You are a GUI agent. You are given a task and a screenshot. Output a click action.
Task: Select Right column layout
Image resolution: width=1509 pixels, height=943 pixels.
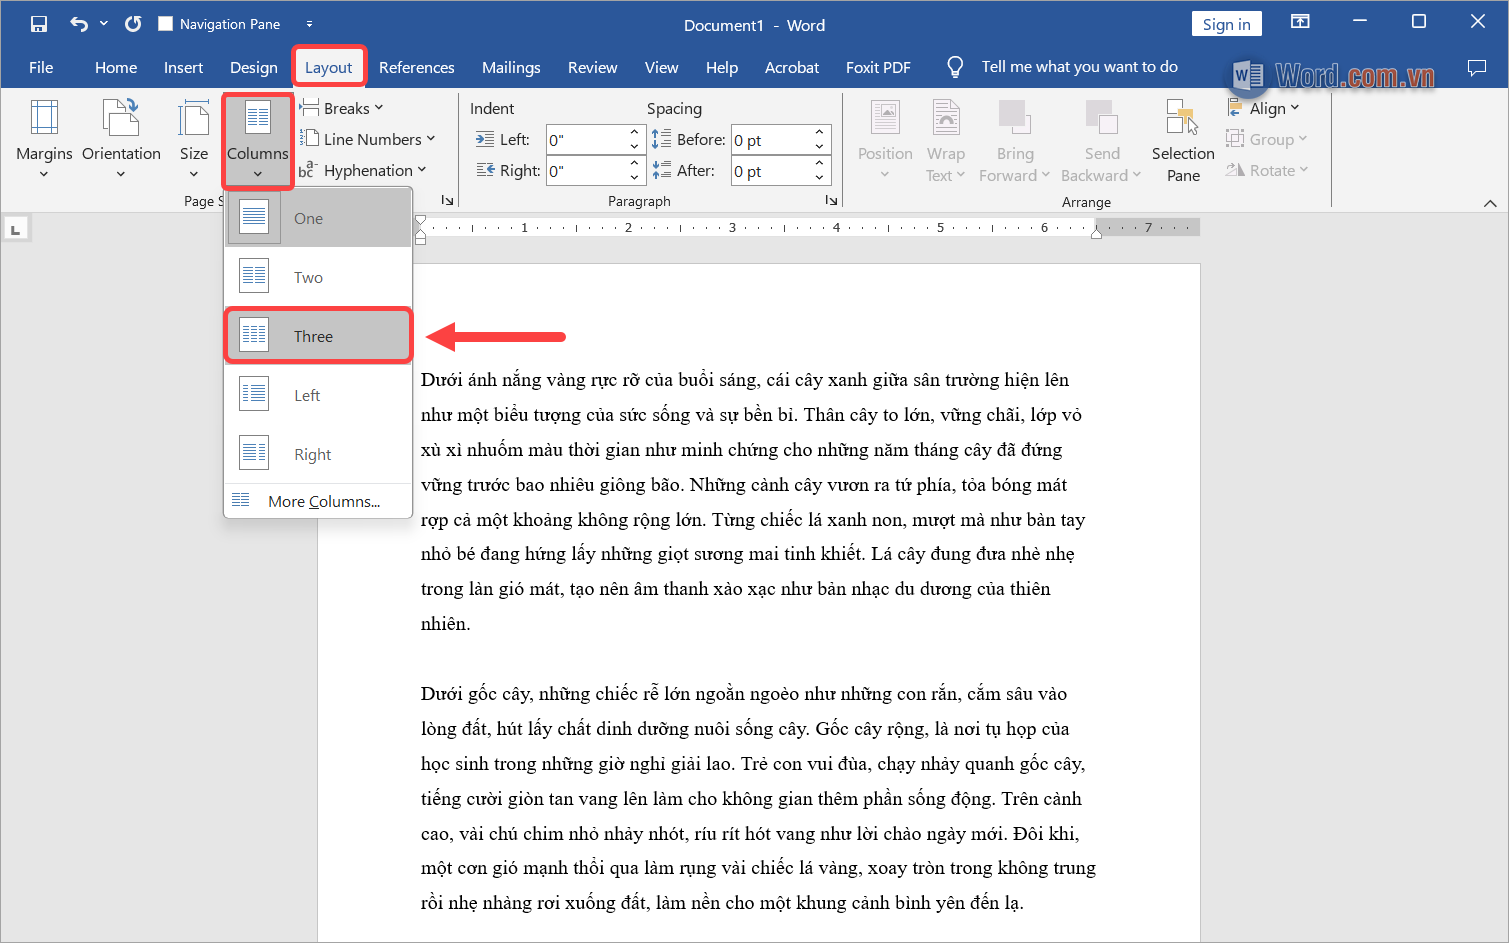318,454
